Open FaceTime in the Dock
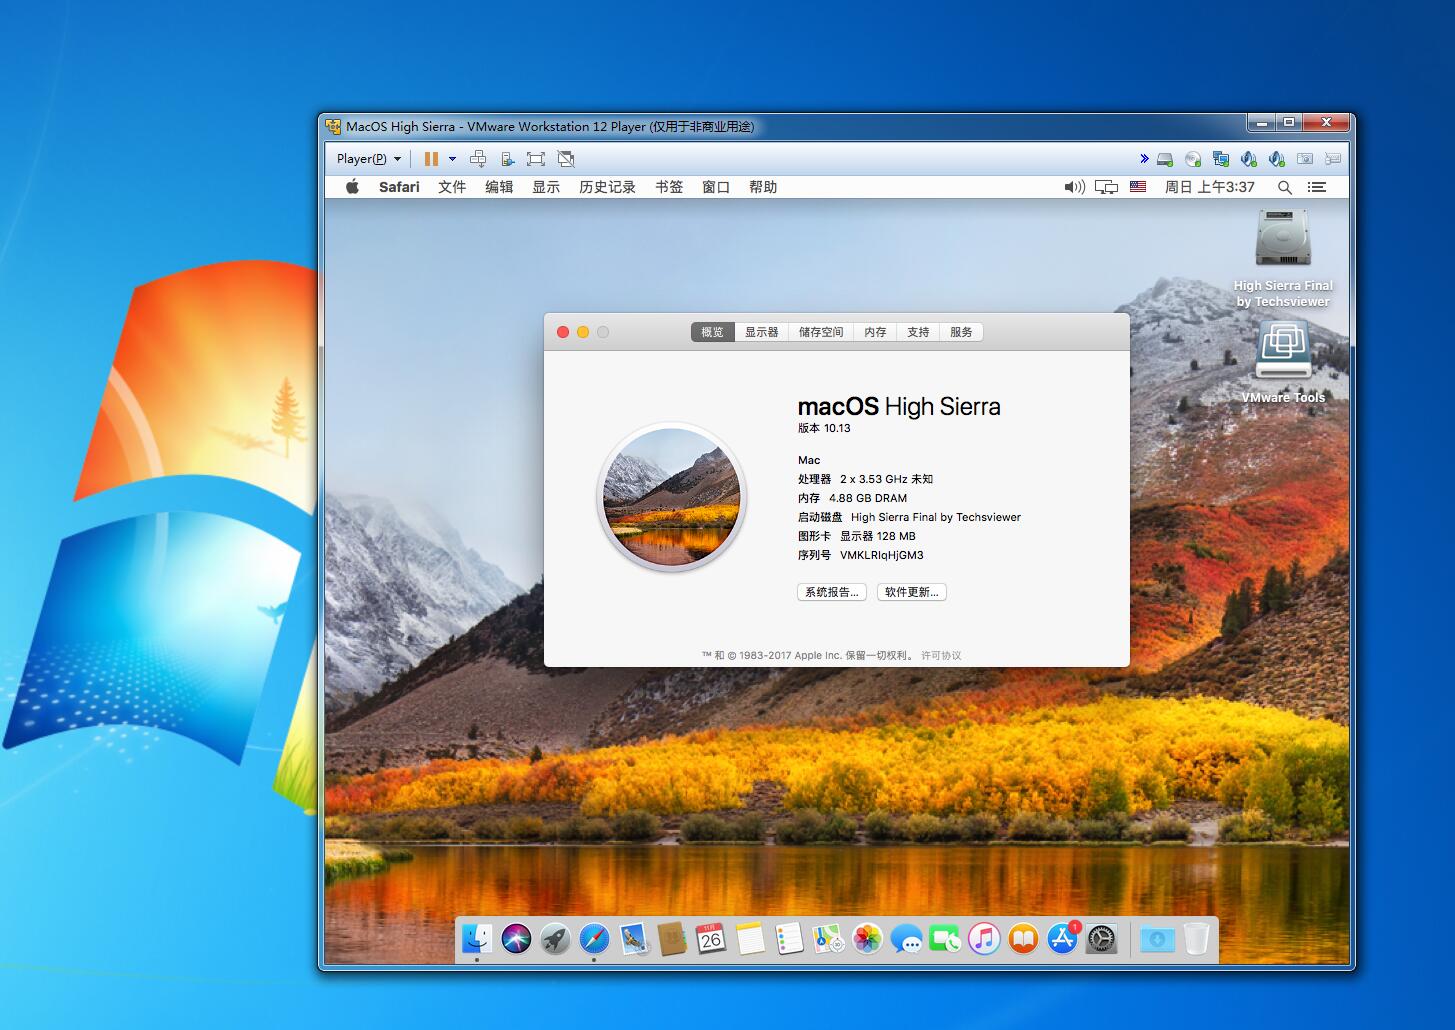Image resolution: width=1455 pixels, height=1030 pixels. [945, 938]
